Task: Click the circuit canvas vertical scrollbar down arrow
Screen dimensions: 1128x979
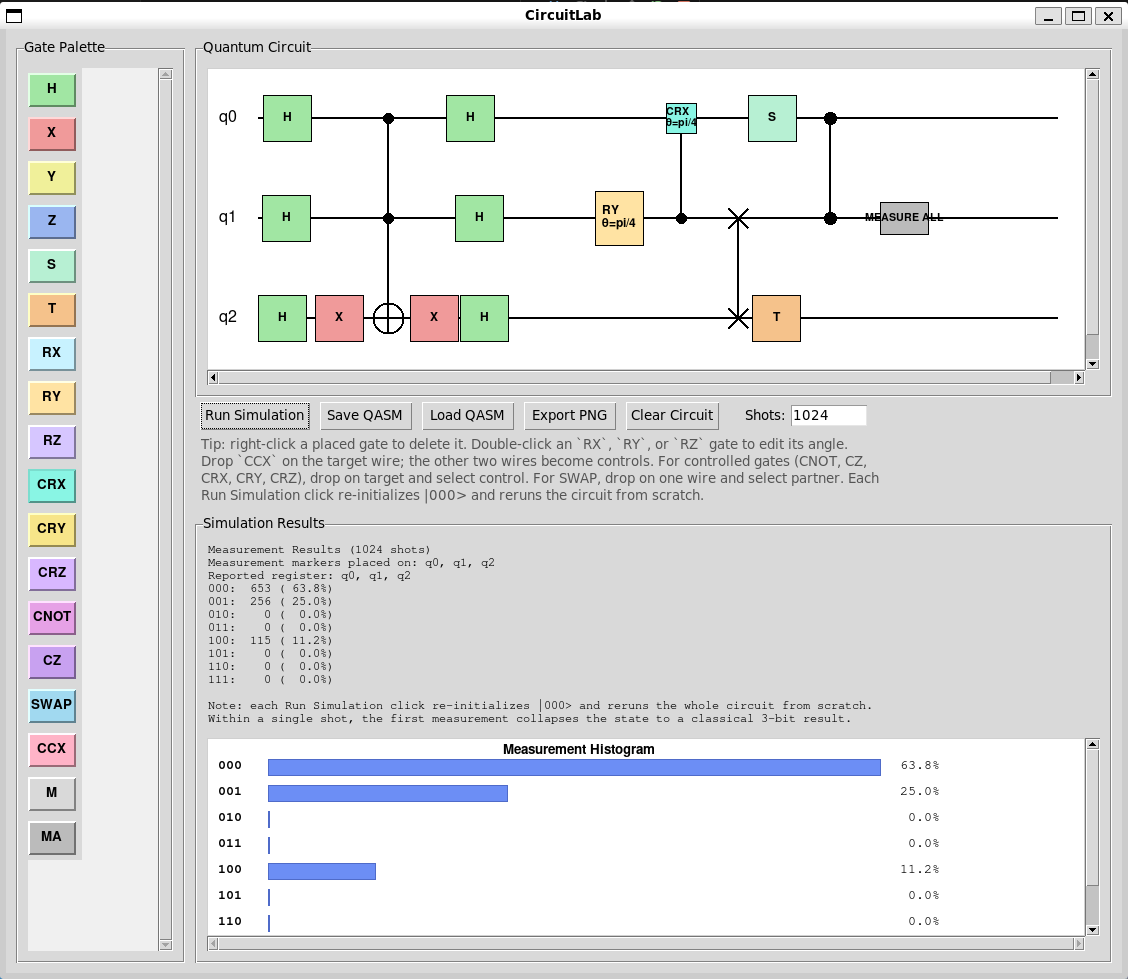Action: coord(1093,364)
